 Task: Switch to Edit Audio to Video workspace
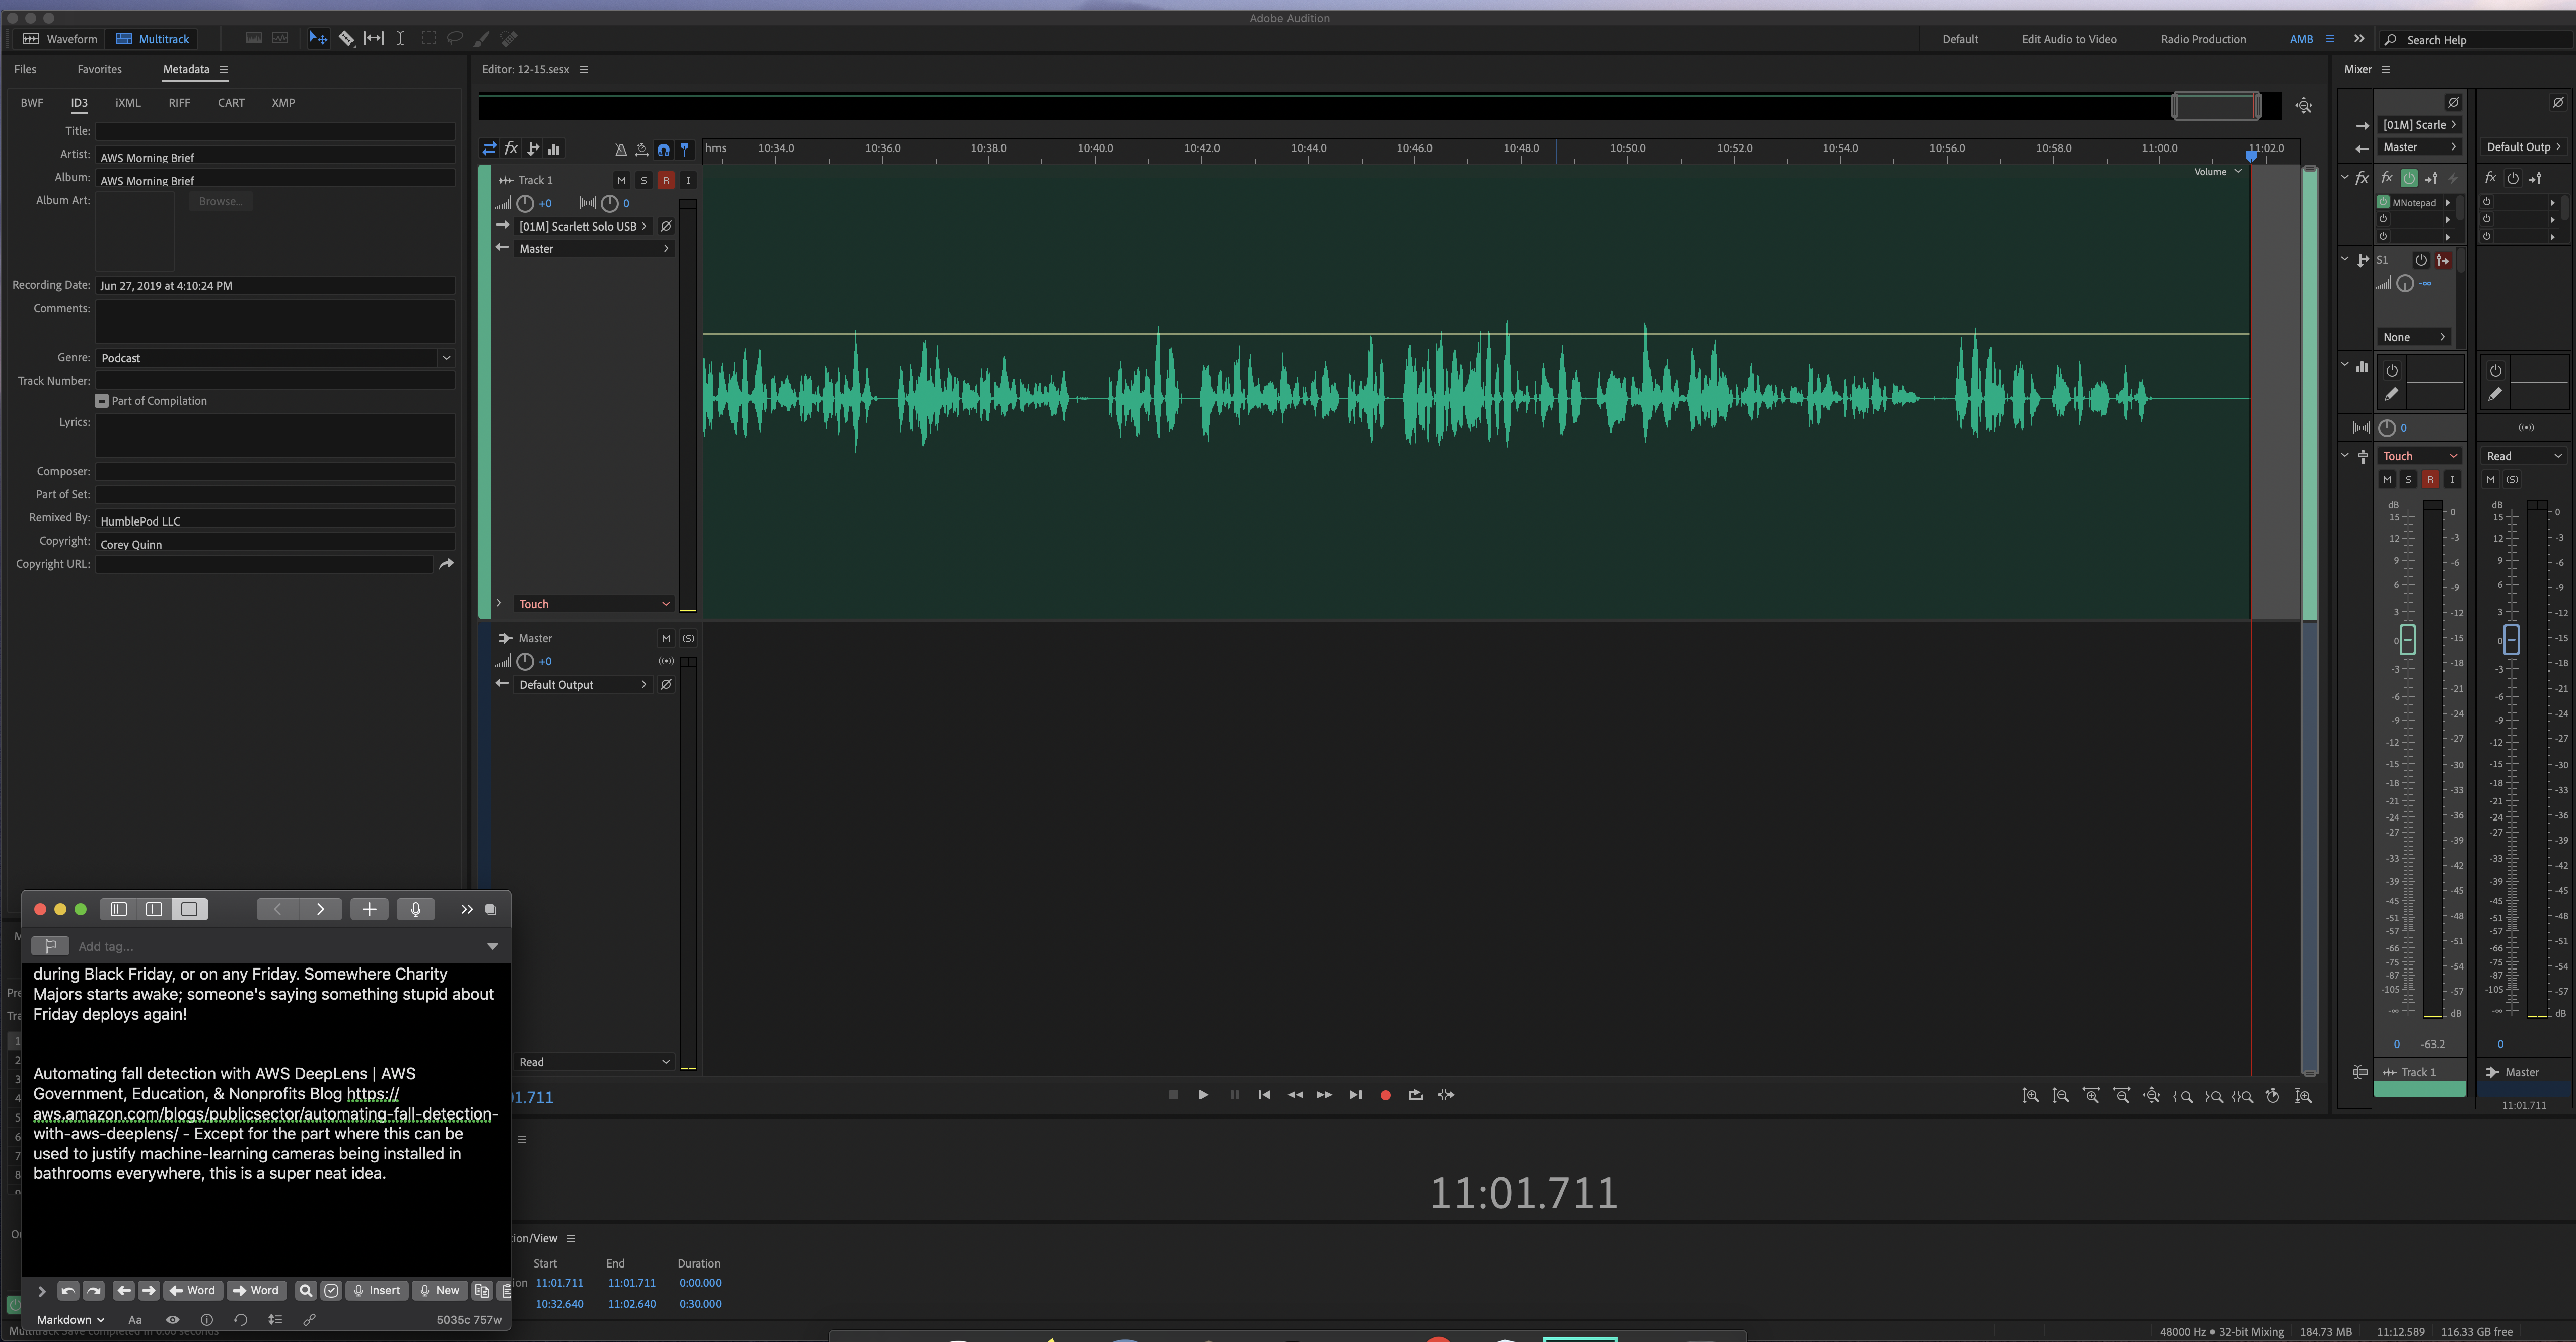(2069, 40)
